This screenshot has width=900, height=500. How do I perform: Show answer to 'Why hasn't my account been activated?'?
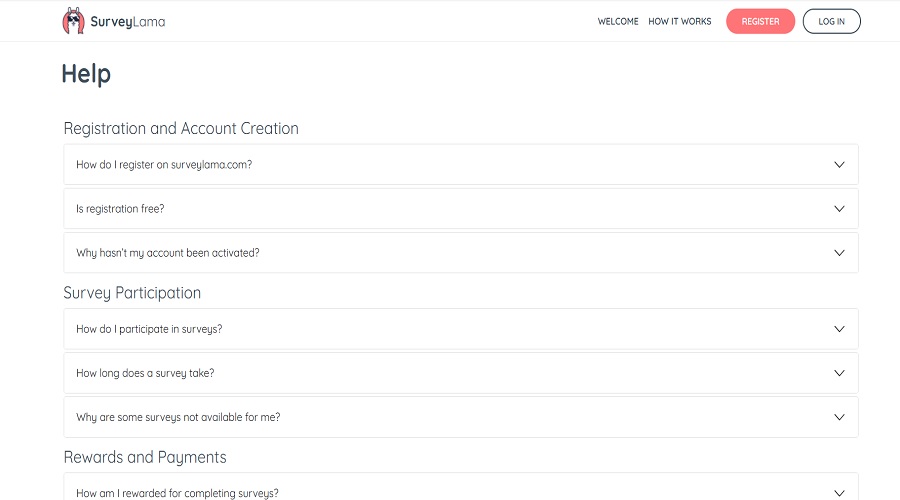168,253
